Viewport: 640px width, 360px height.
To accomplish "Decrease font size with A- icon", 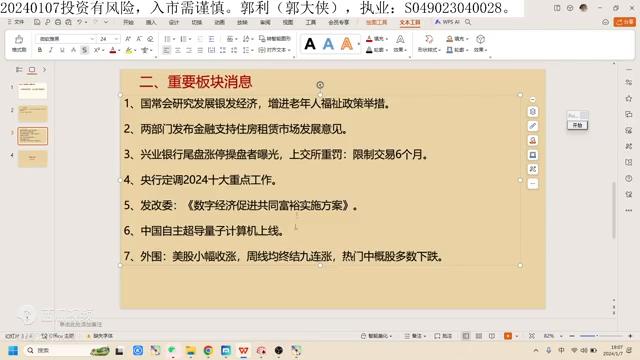I will tap(139, 39).
